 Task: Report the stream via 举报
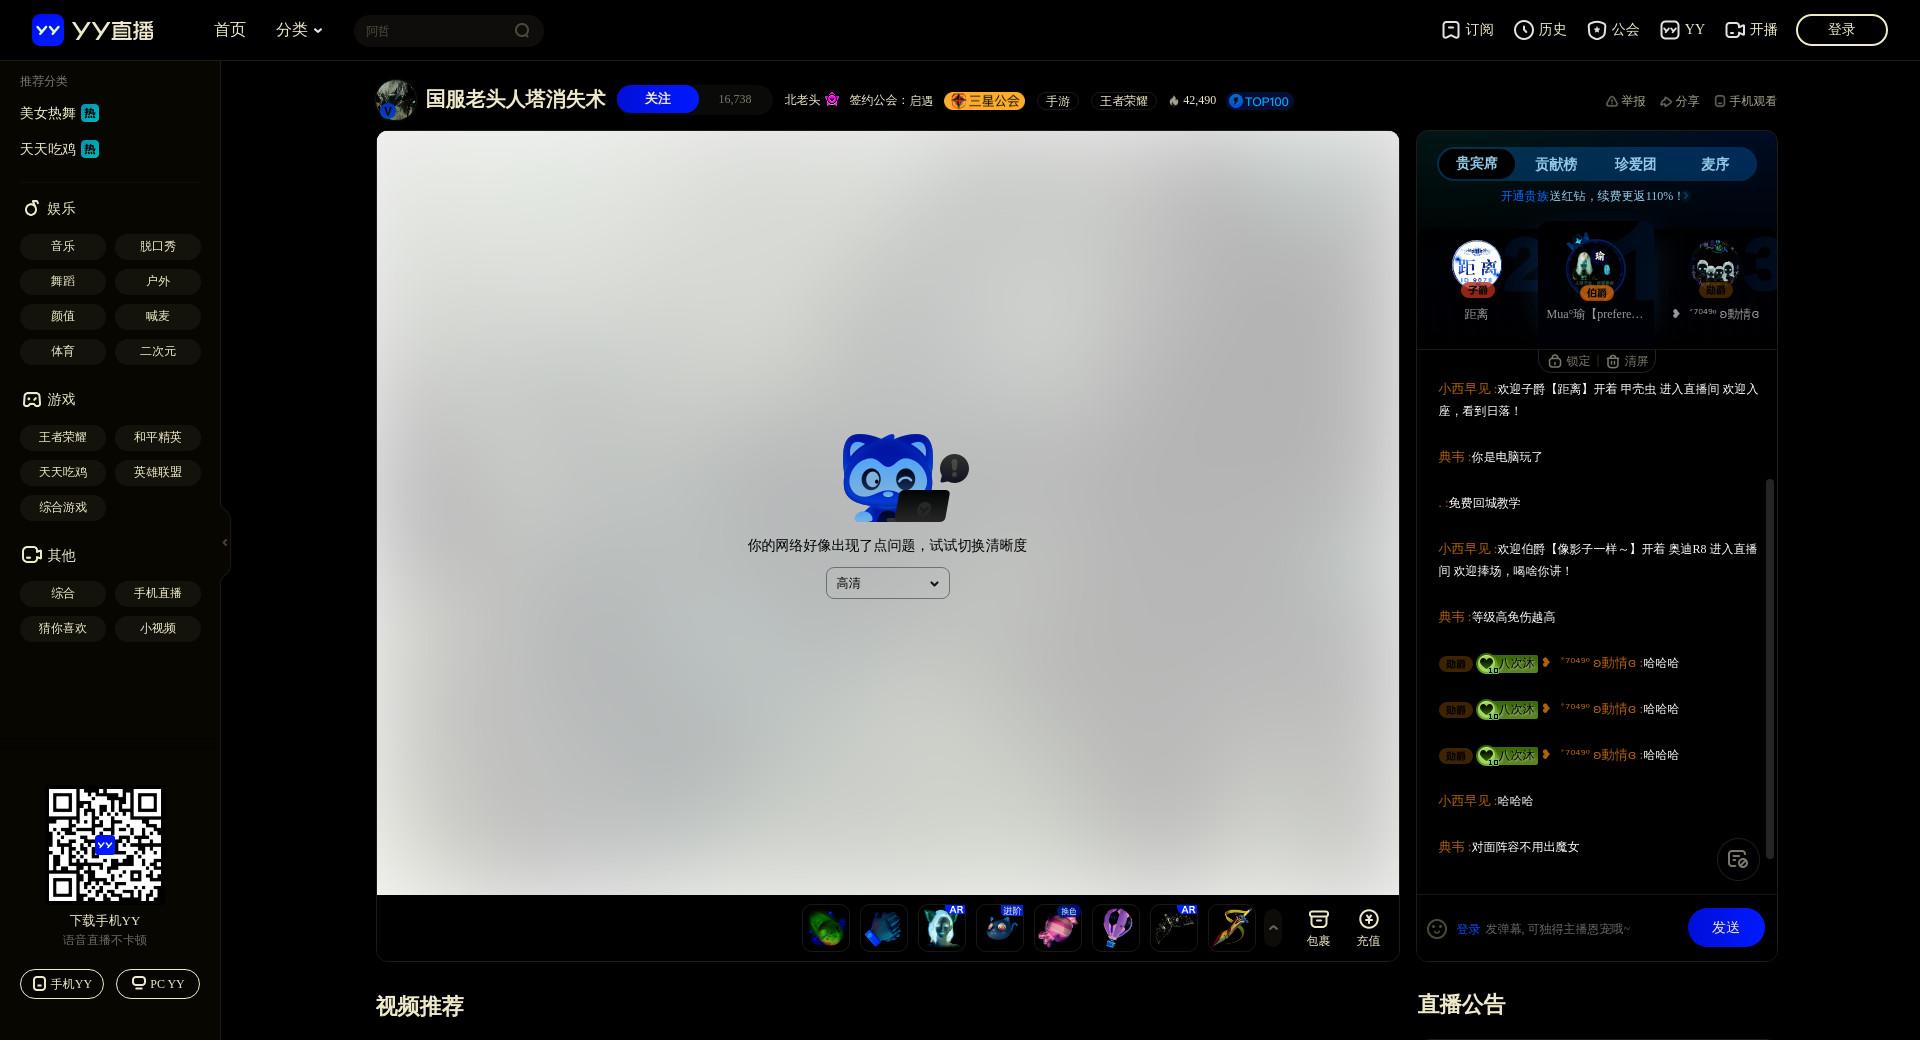(x=1625, y=101)
